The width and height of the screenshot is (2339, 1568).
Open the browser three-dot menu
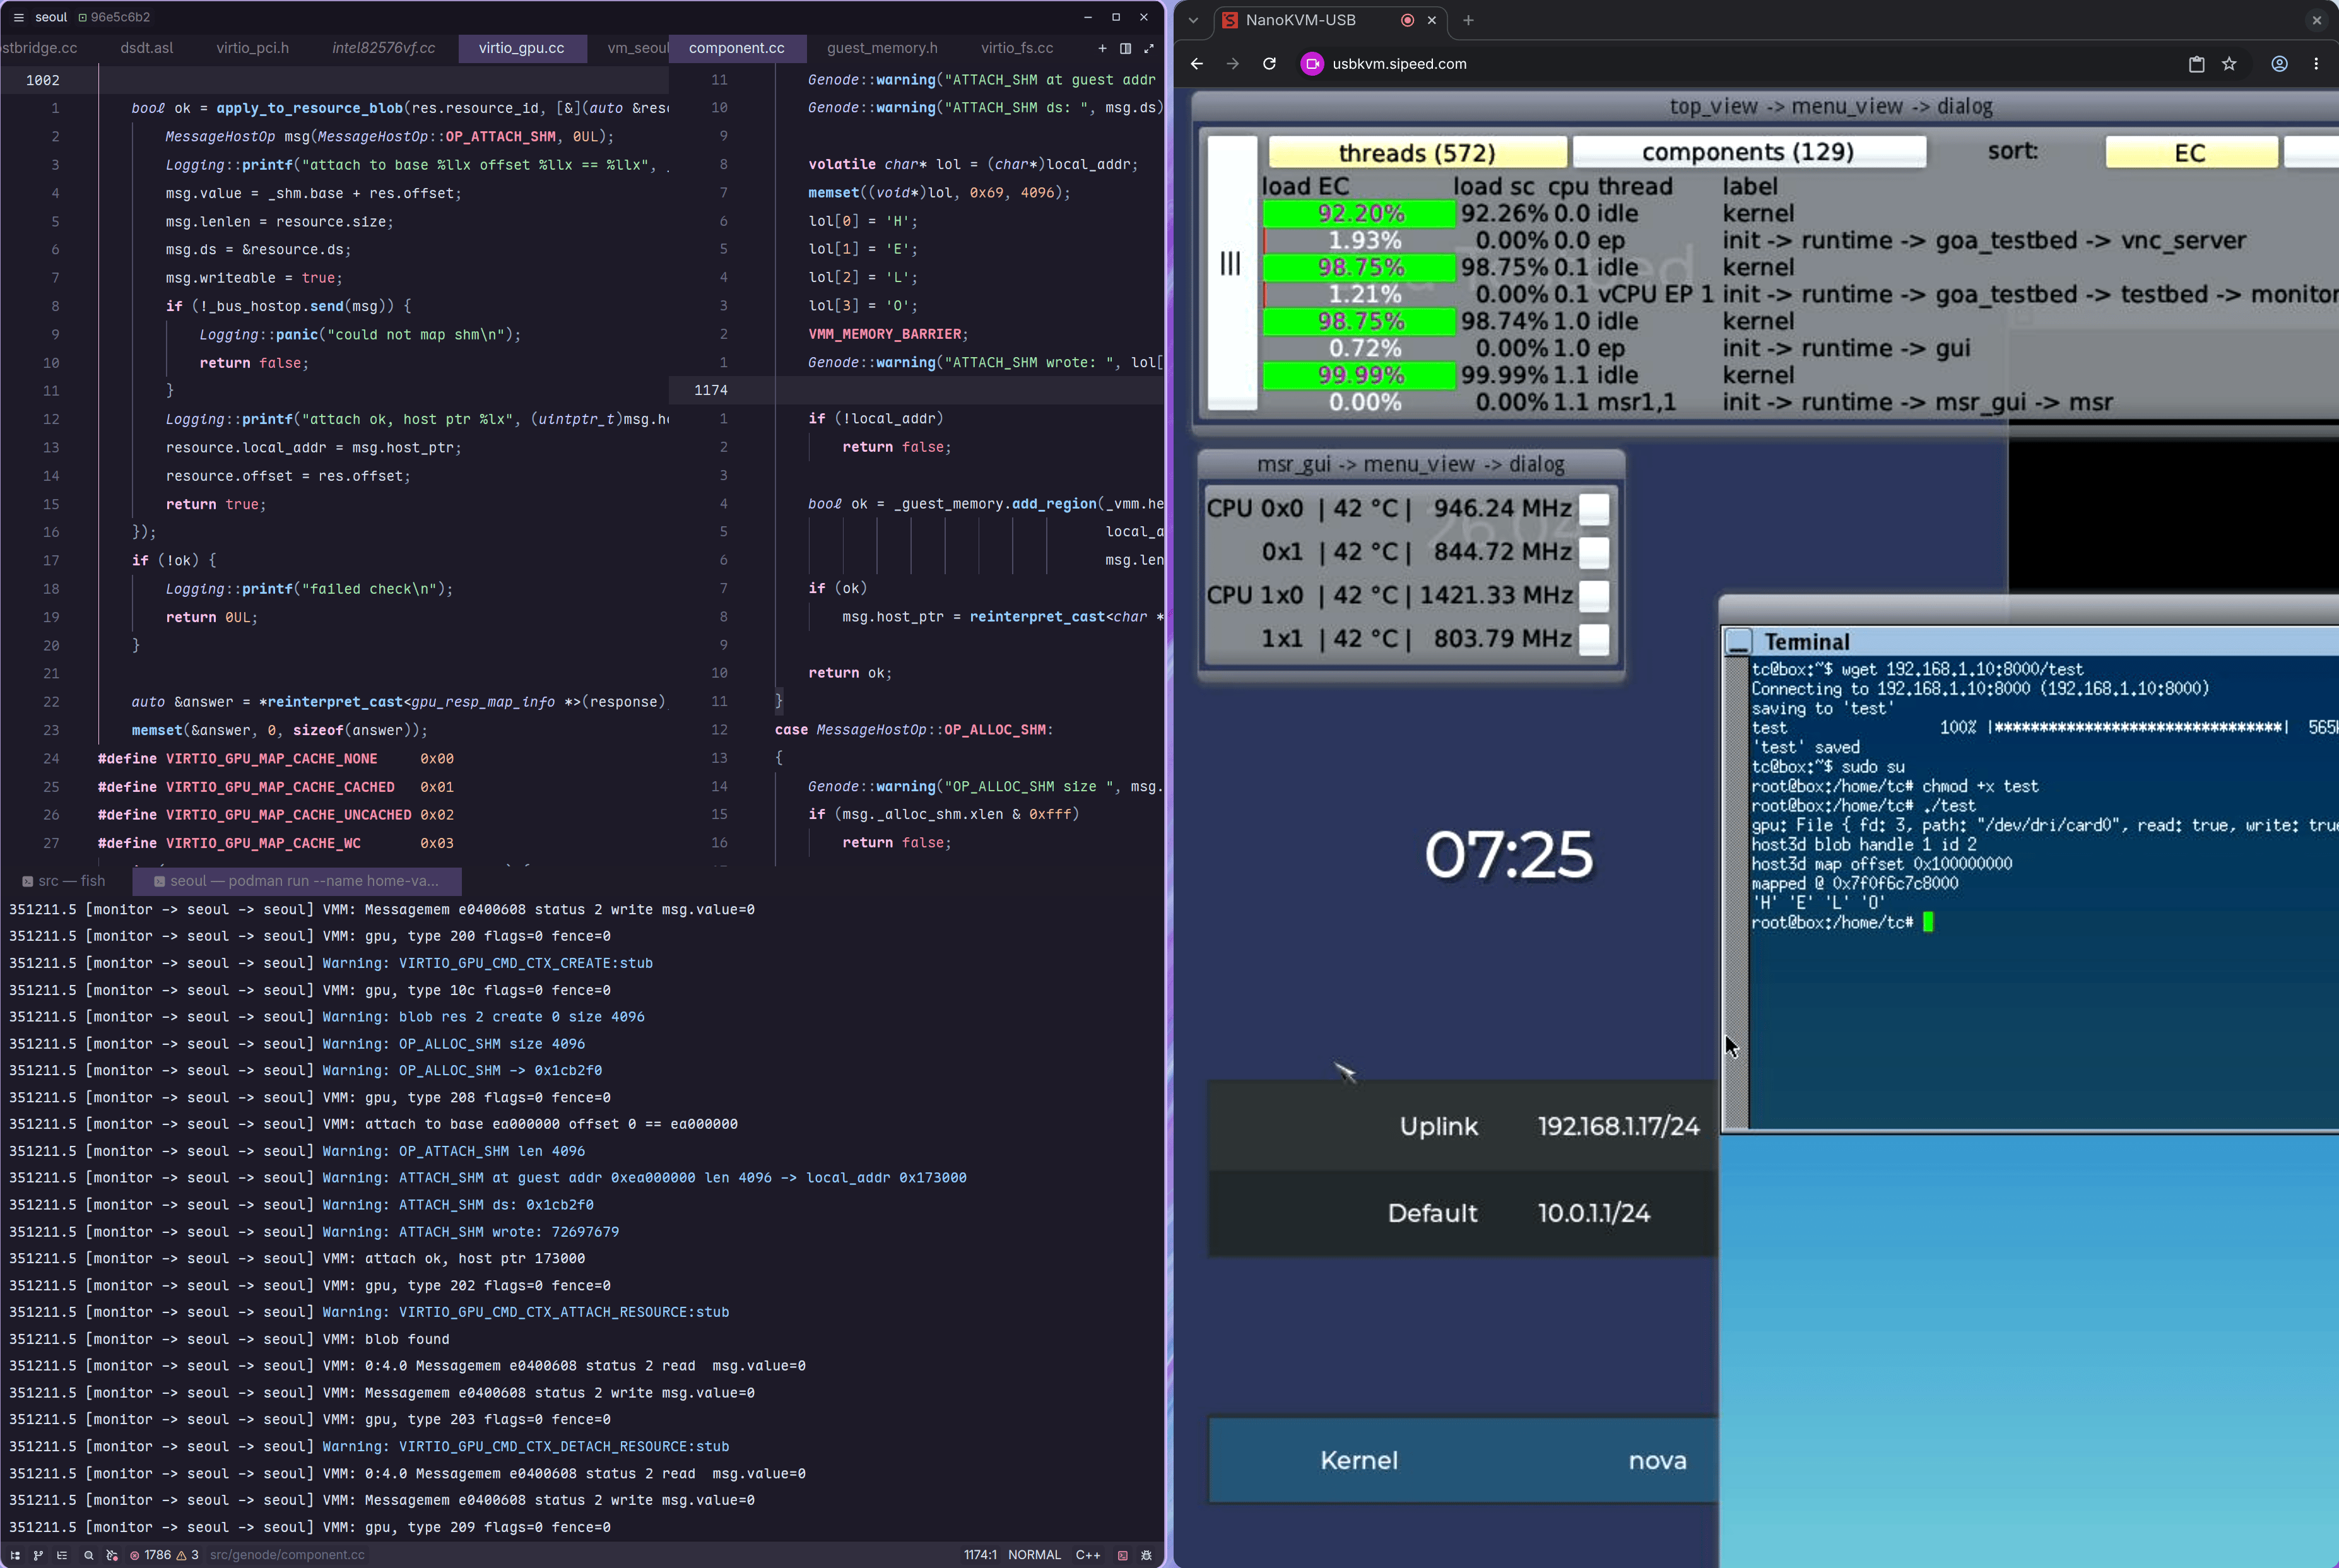tap(2316, 64)
